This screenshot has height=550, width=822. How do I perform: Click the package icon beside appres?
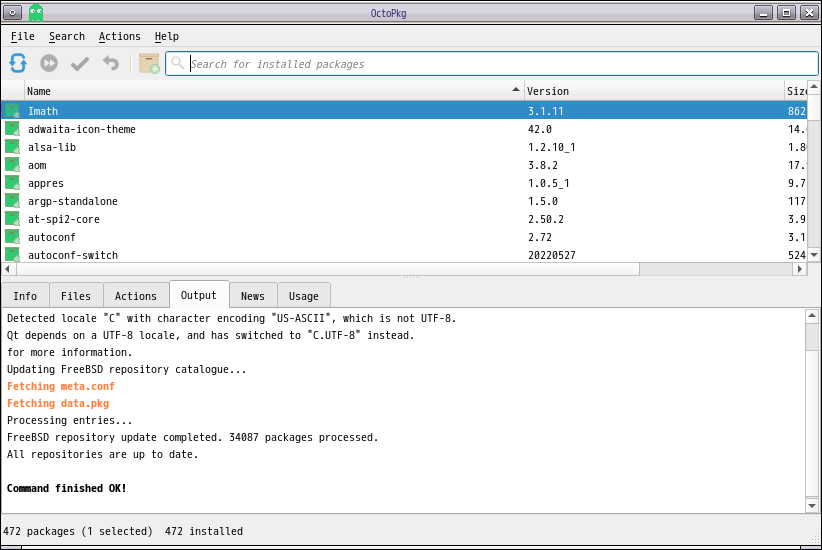coord(13,182)
